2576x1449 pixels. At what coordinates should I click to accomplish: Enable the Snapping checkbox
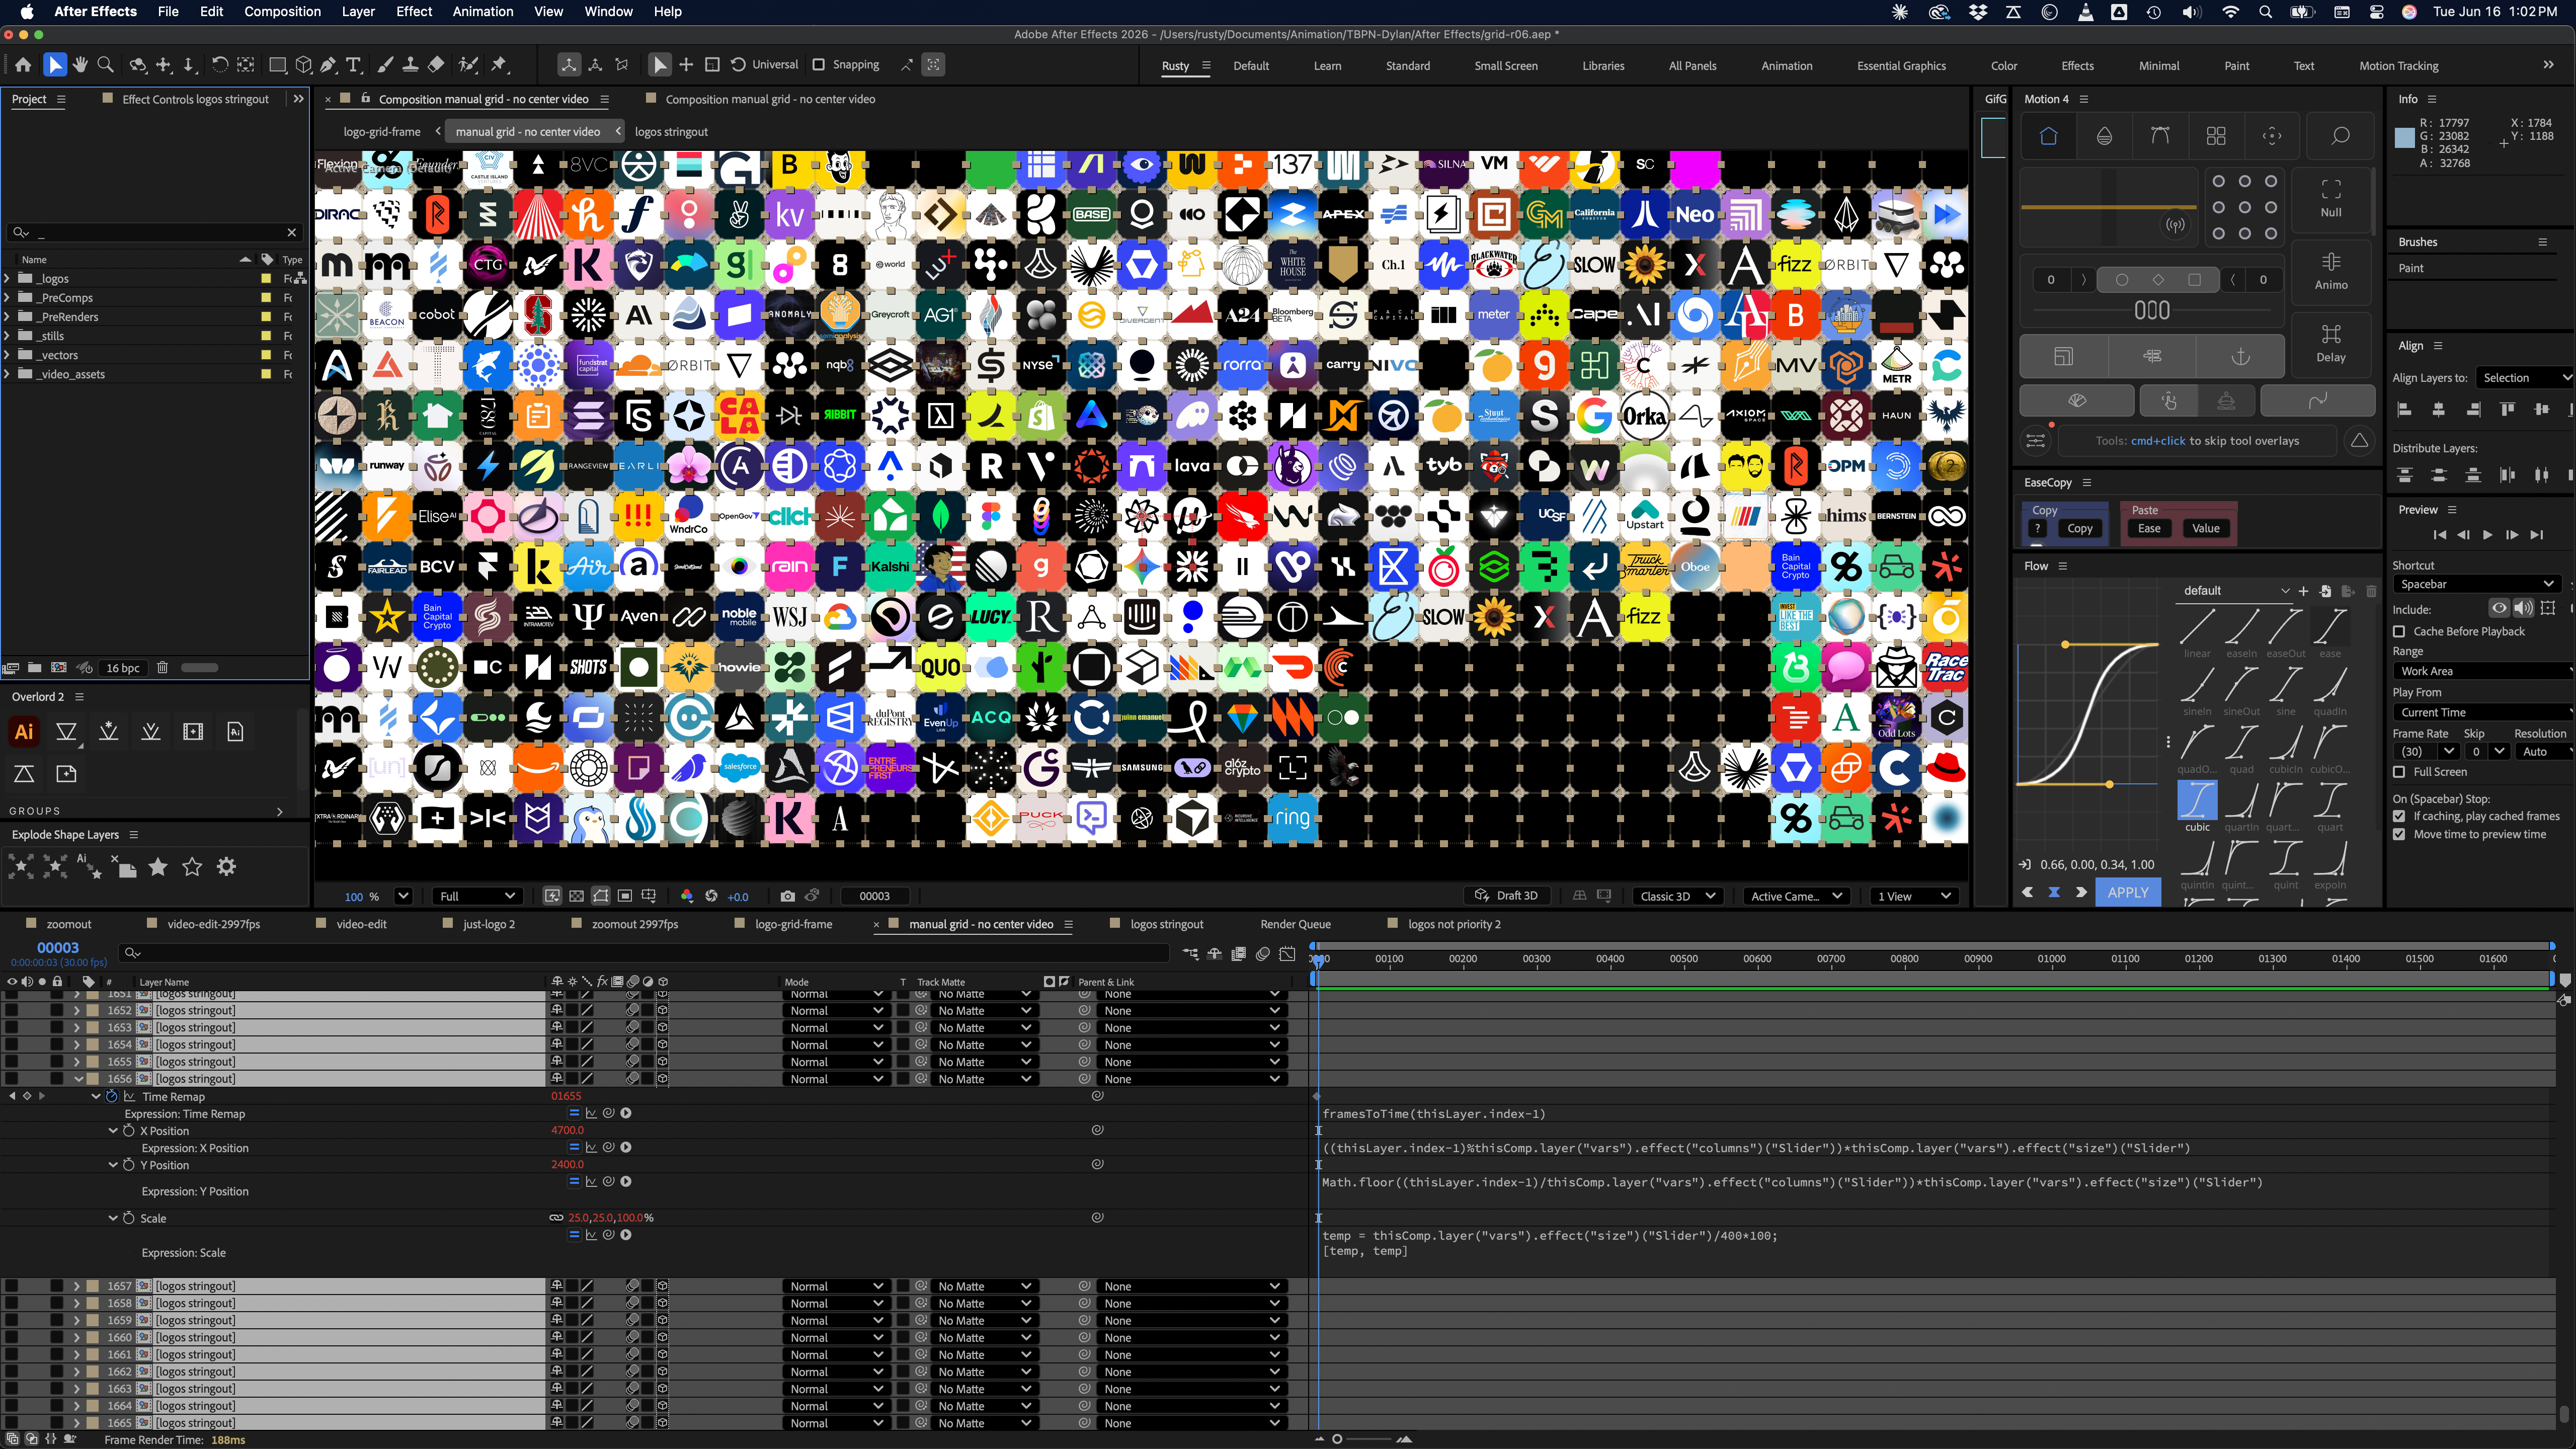point(819,65)
